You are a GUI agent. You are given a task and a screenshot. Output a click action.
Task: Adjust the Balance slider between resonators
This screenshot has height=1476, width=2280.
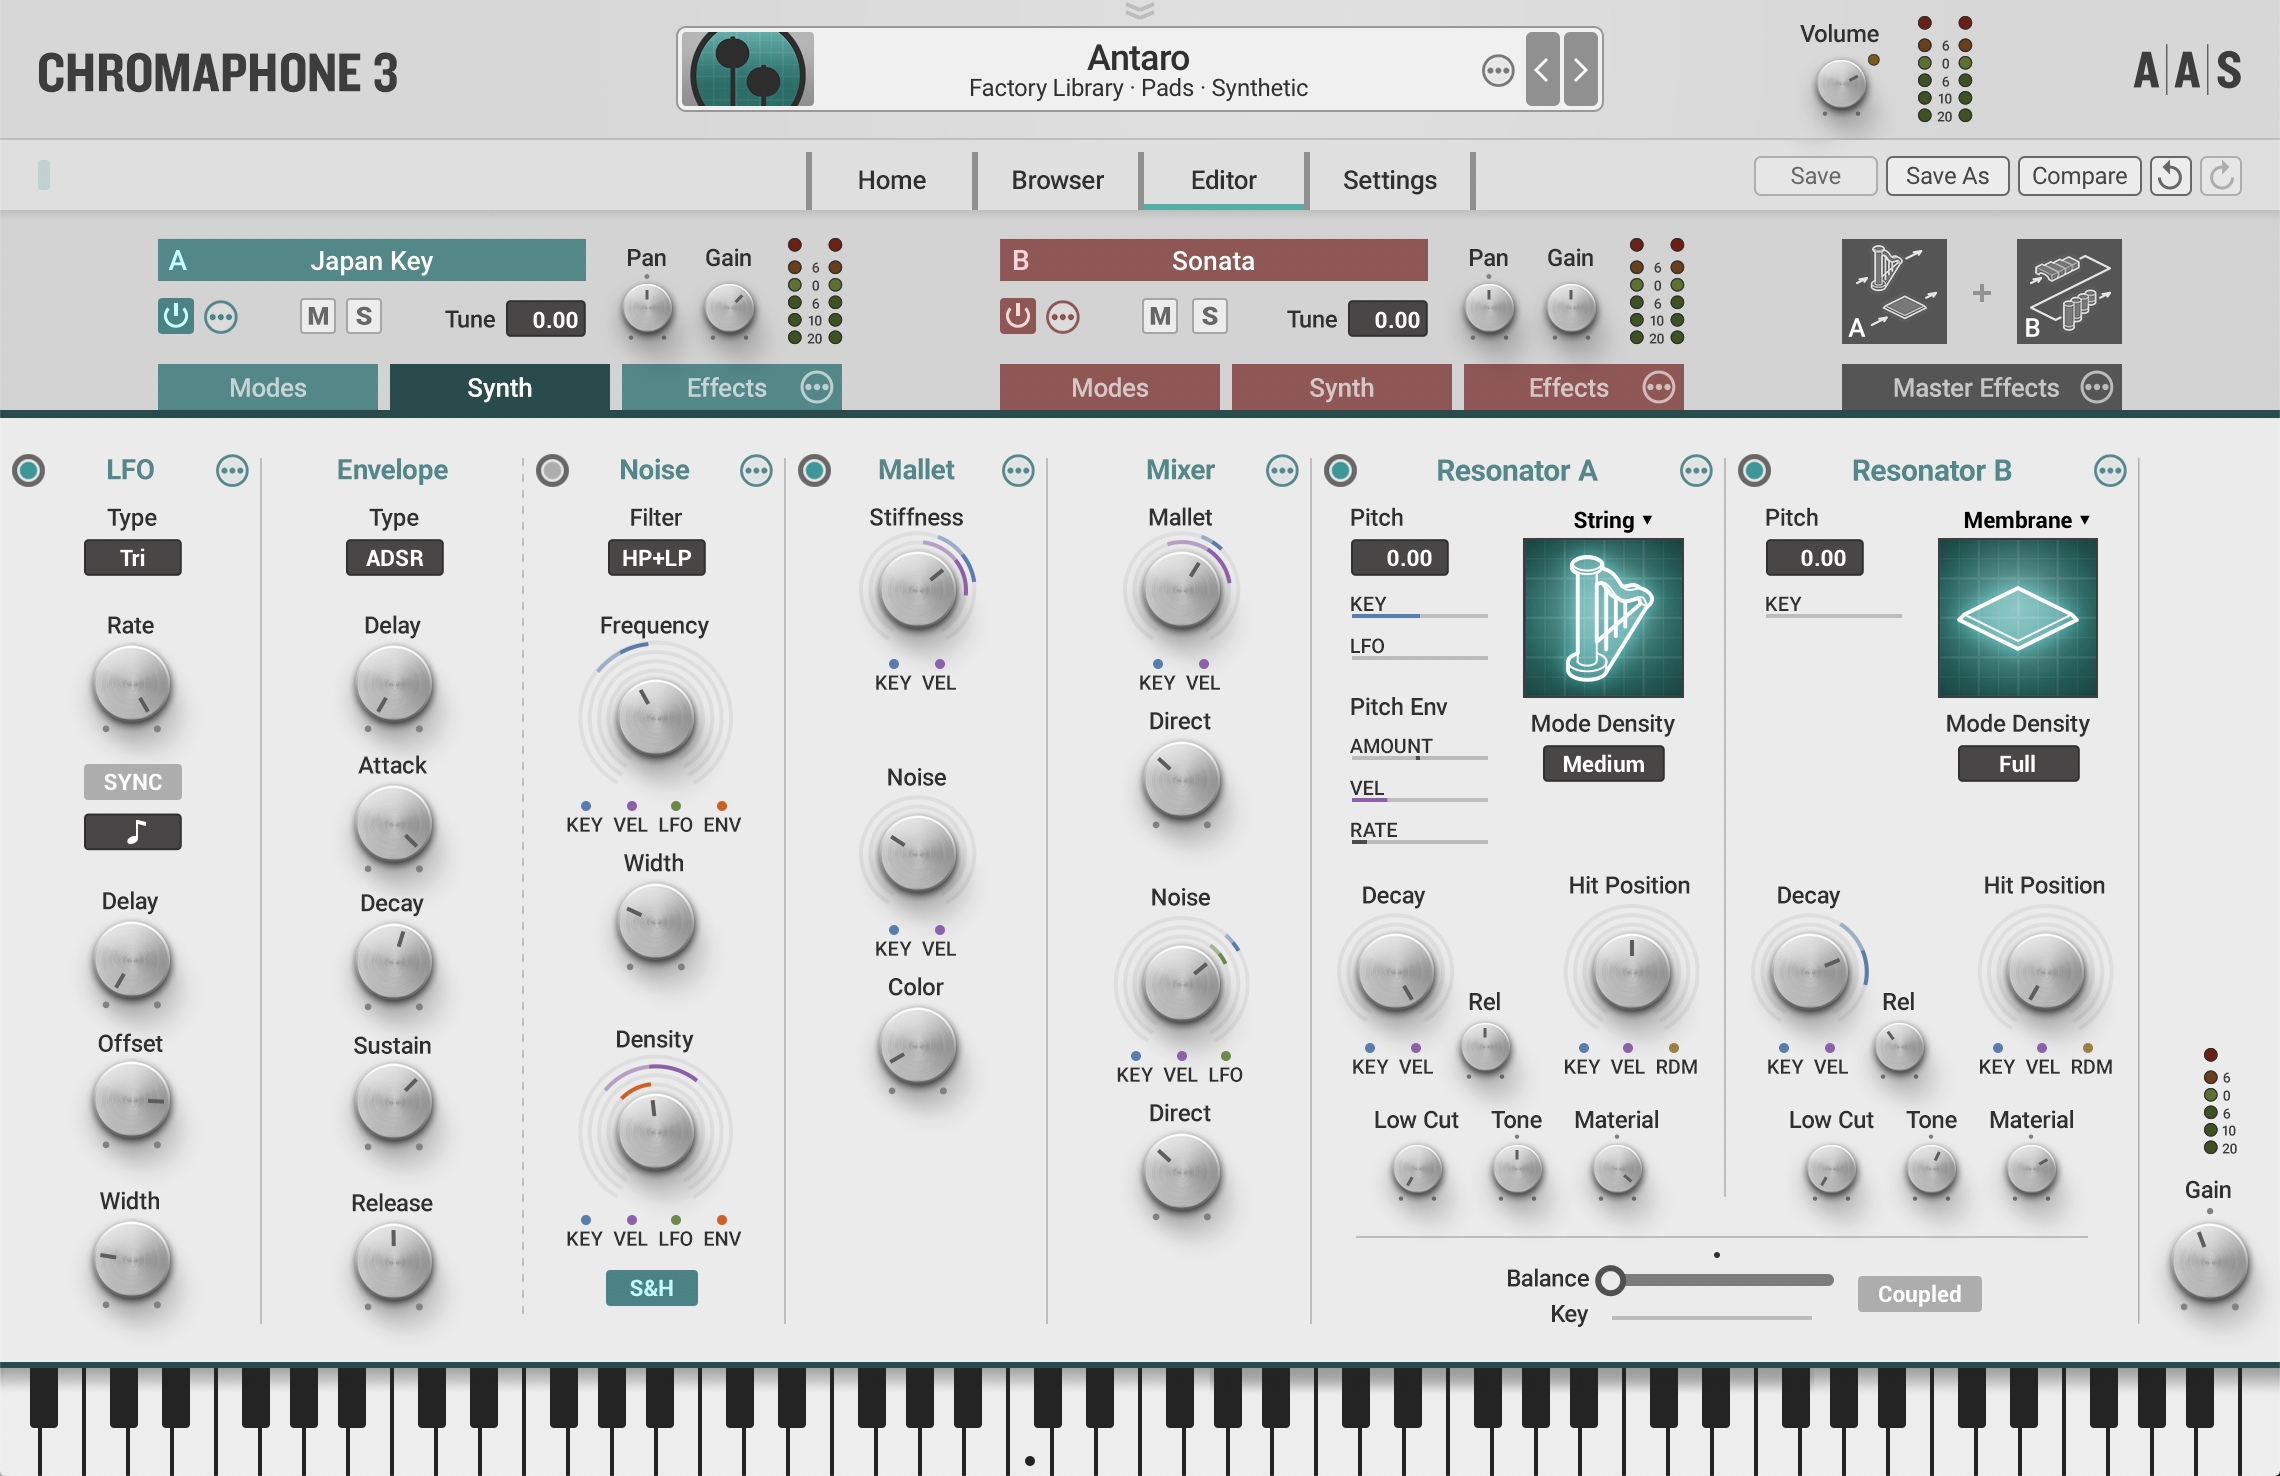tap(1612, 1278)
